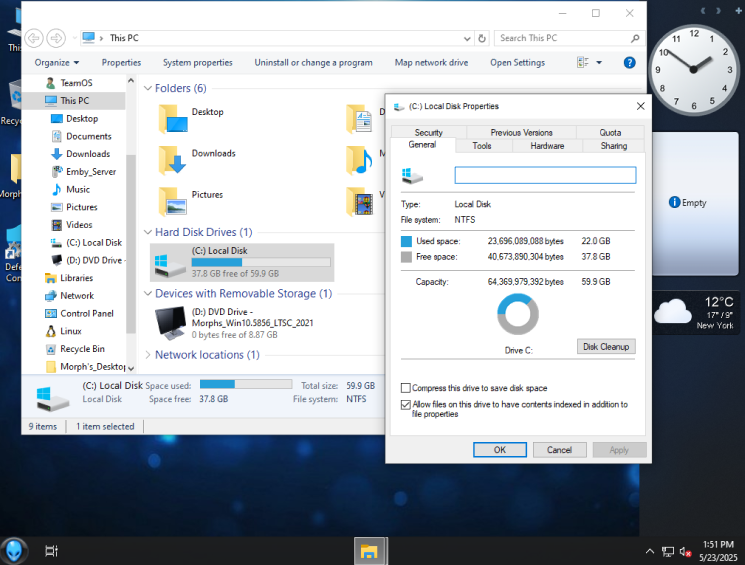This screenshot has width=745, height=565.
Task: Click the C: drive usage bar
Action: tap(261, 262)
